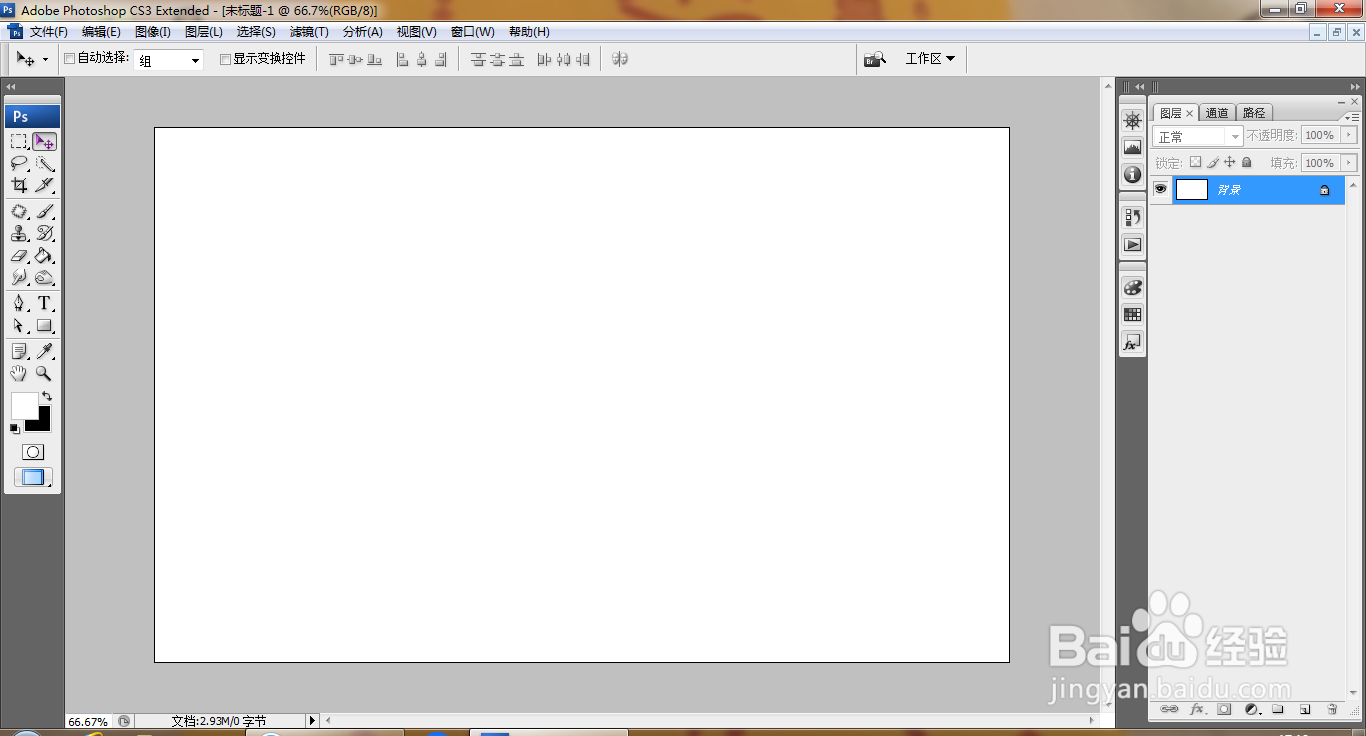Open the 工作区 workspace dropdown
The height and width of the screenshot is (736, 1366).
pyautogui.click(x=930, y=59)
